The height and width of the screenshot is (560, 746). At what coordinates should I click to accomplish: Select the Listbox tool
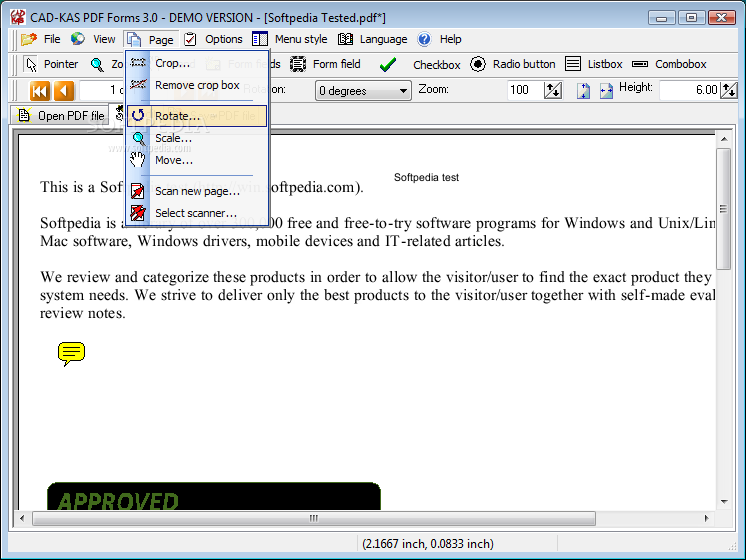click(594, 64)
